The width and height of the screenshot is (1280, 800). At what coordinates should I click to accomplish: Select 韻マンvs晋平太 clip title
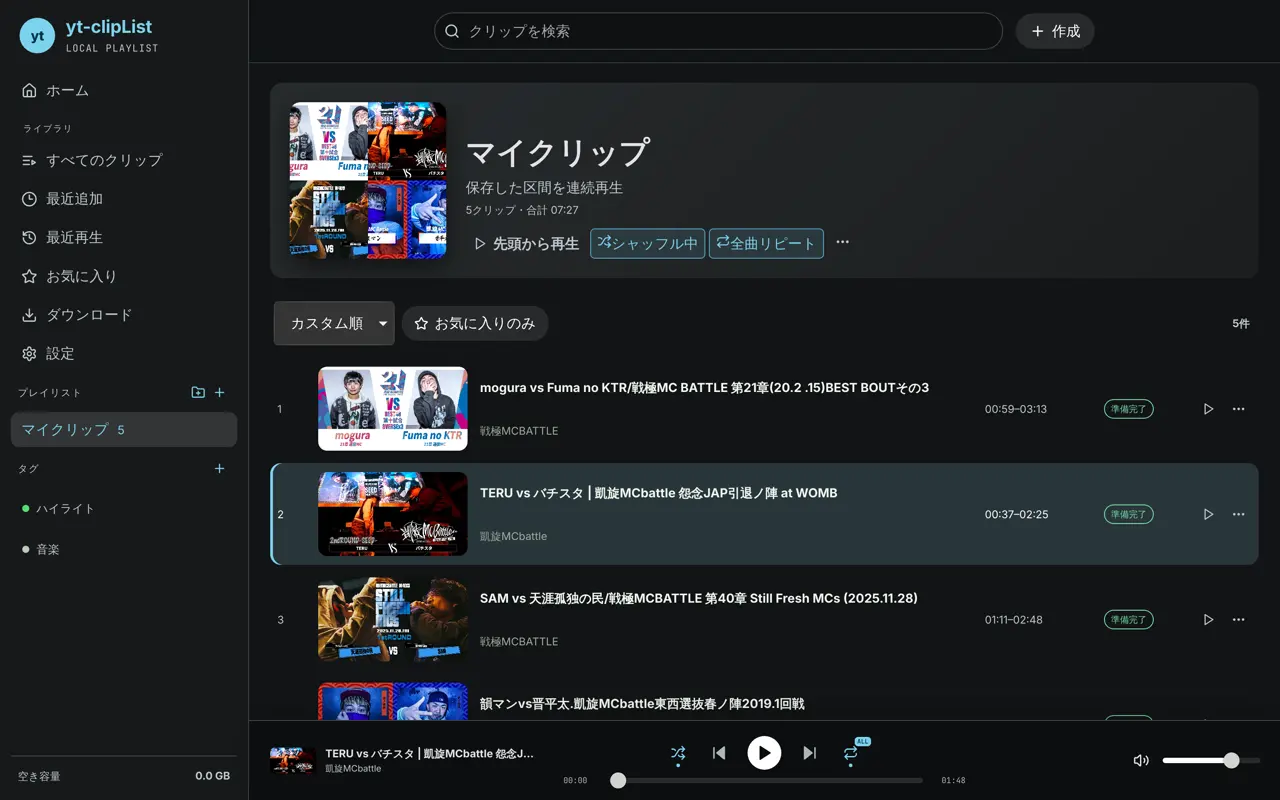click(x=642, y=704)
